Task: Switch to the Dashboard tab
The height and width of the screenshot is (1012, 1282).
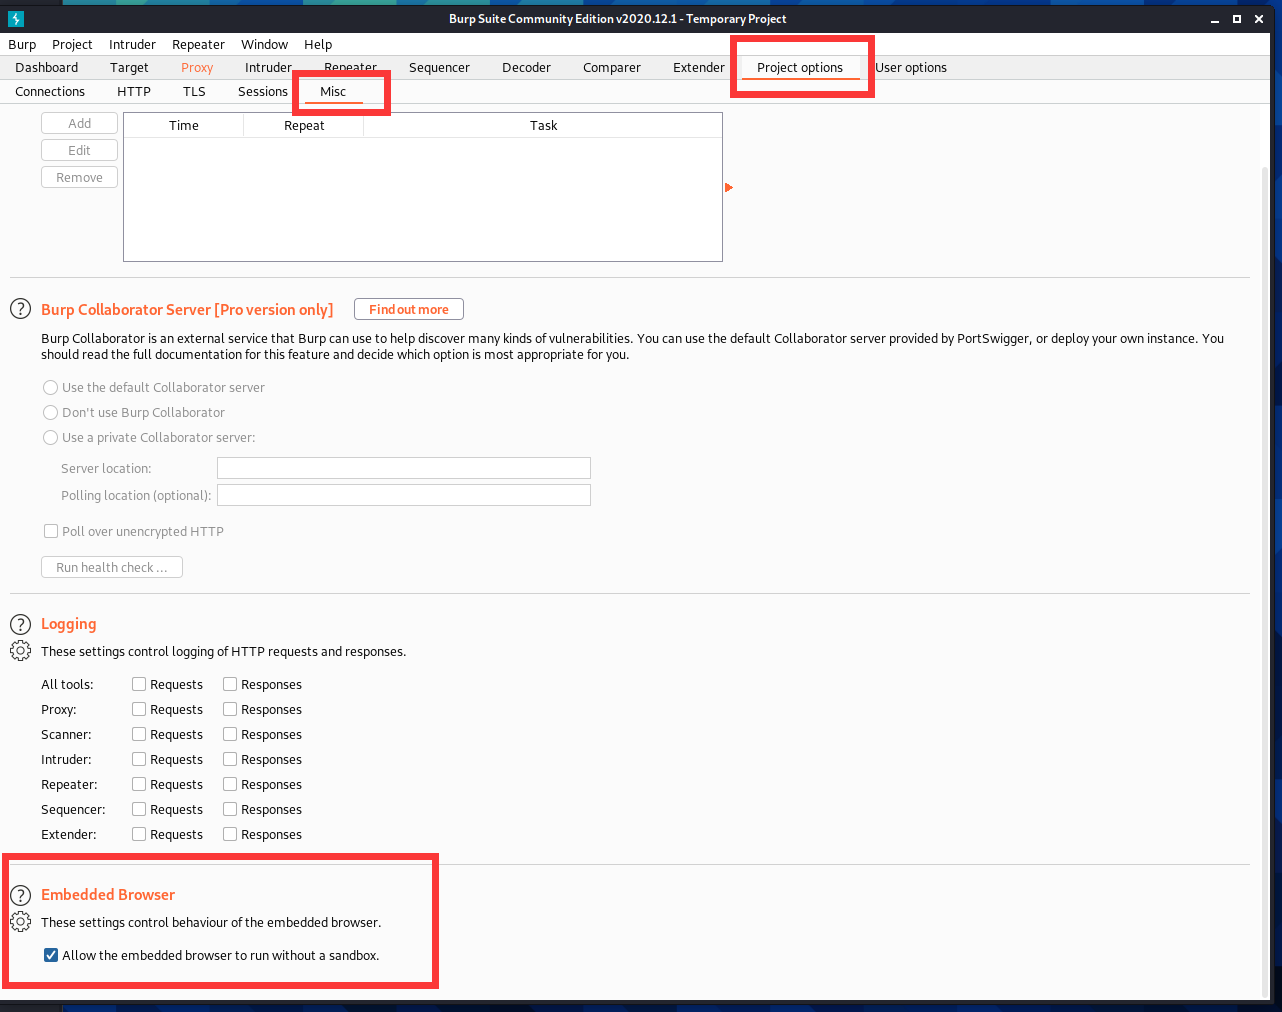Action: point(47,68)
